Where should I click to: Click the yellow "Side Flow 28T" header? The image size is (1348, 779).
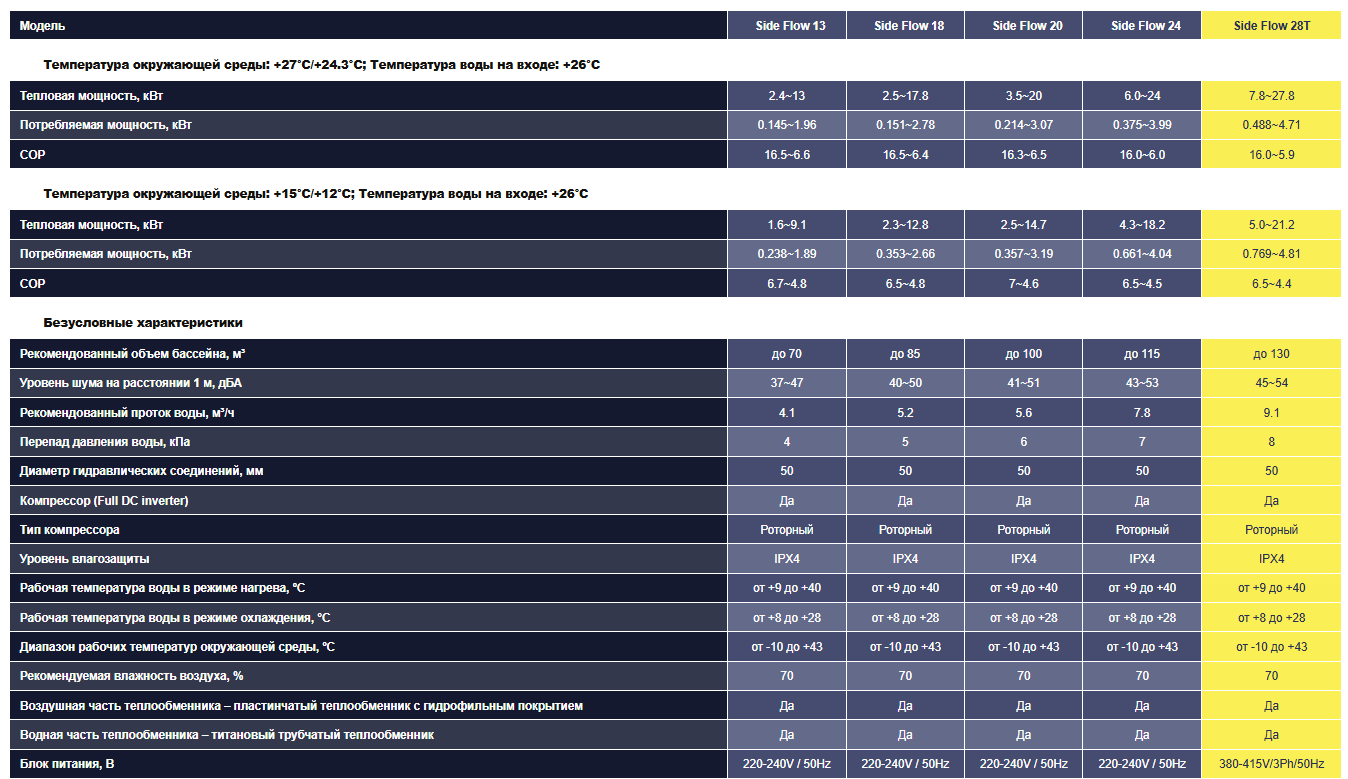[x=1271, y=26]
